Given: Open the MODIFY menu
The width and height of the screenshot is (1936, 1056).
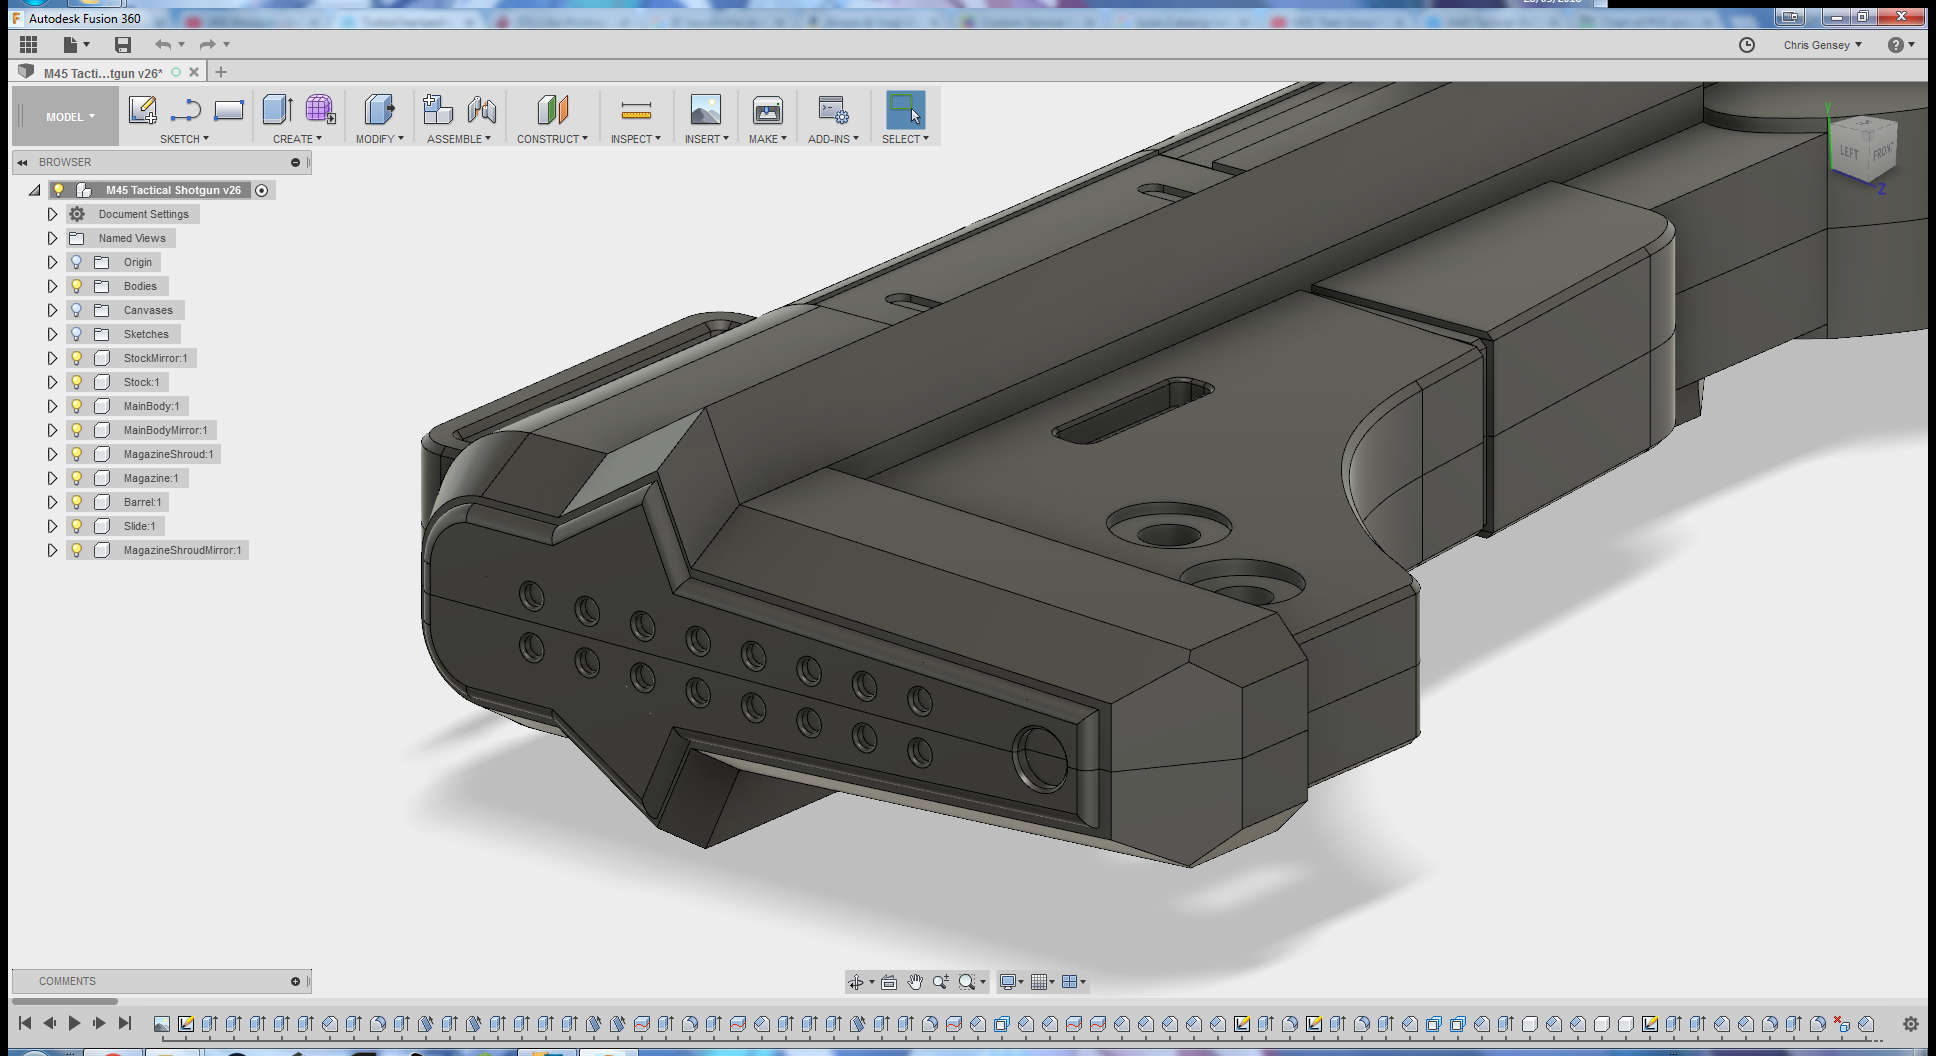Looking at the screenshot, I should 378,138.
